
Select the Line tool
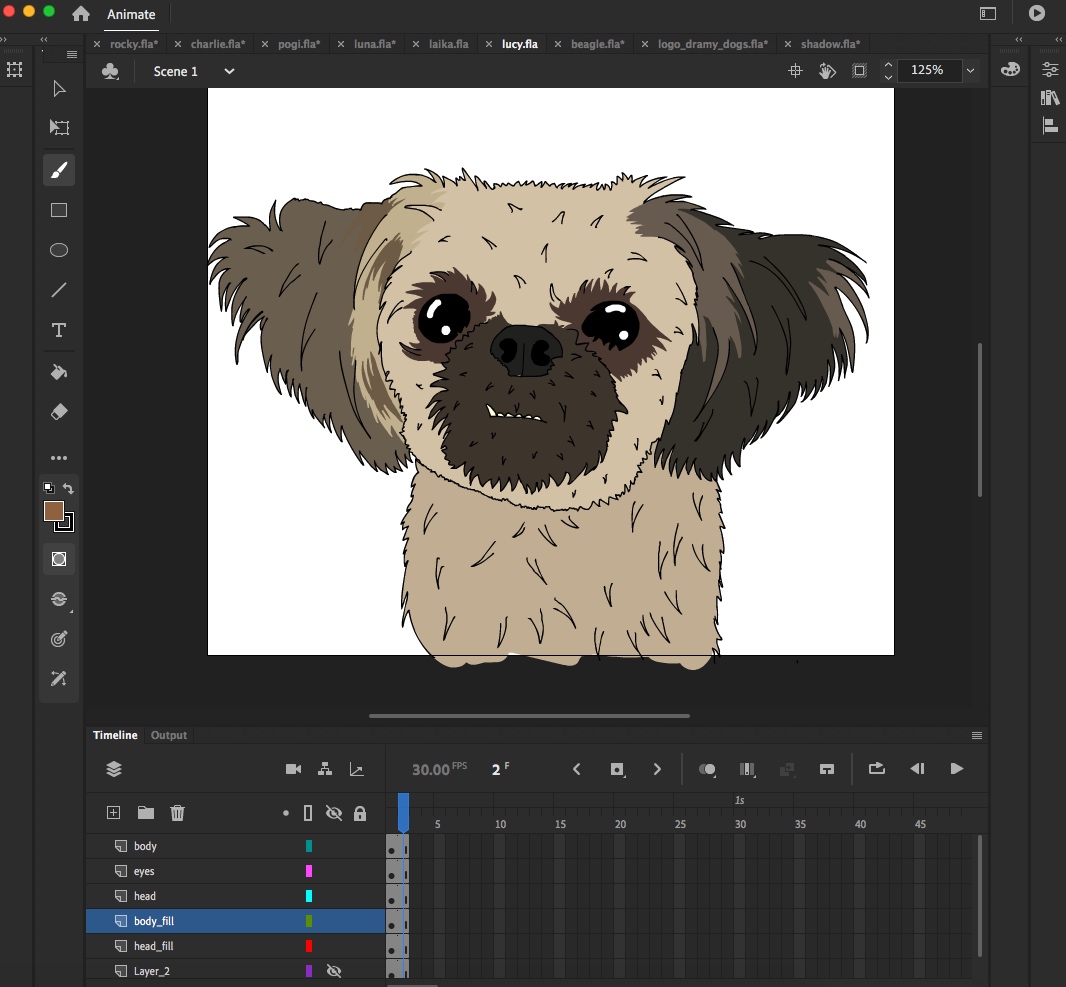59,290
